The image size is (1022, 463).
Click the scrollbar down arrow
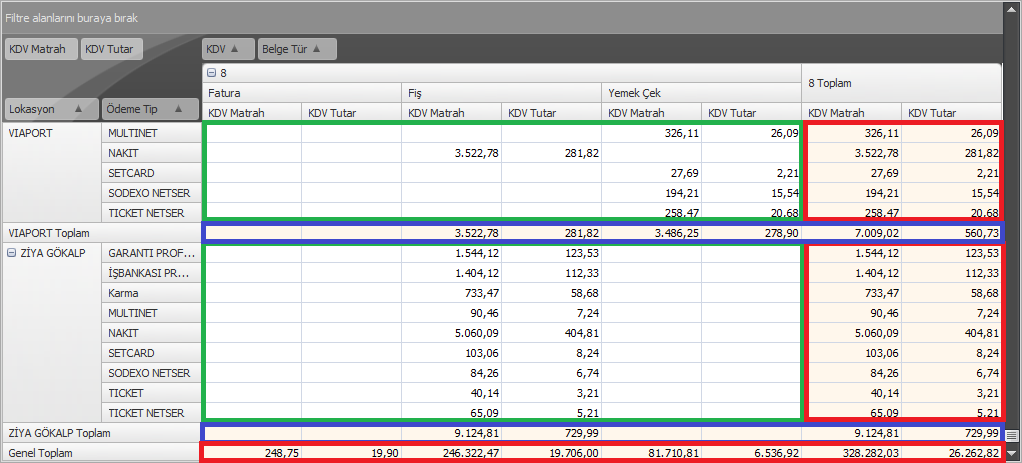coord(1012,453)
